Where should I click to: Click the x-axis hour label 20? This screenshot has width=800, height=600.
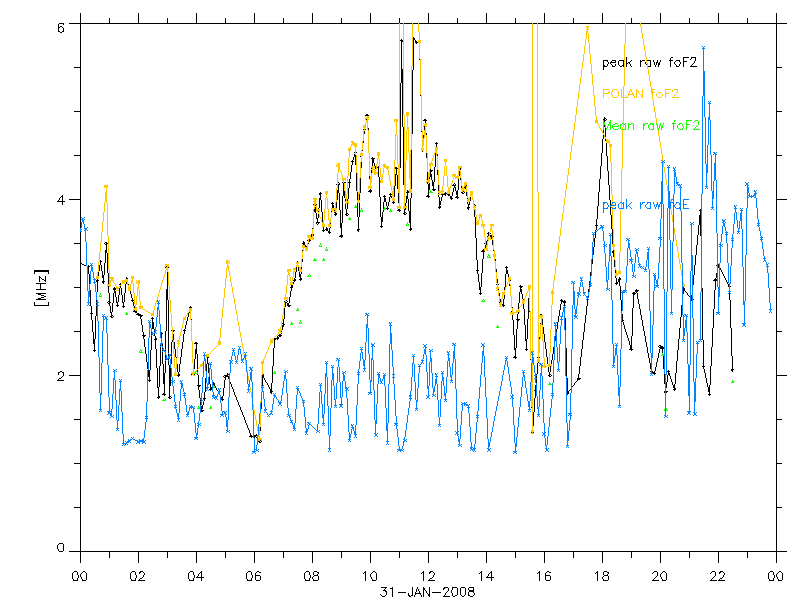(660, 577)
